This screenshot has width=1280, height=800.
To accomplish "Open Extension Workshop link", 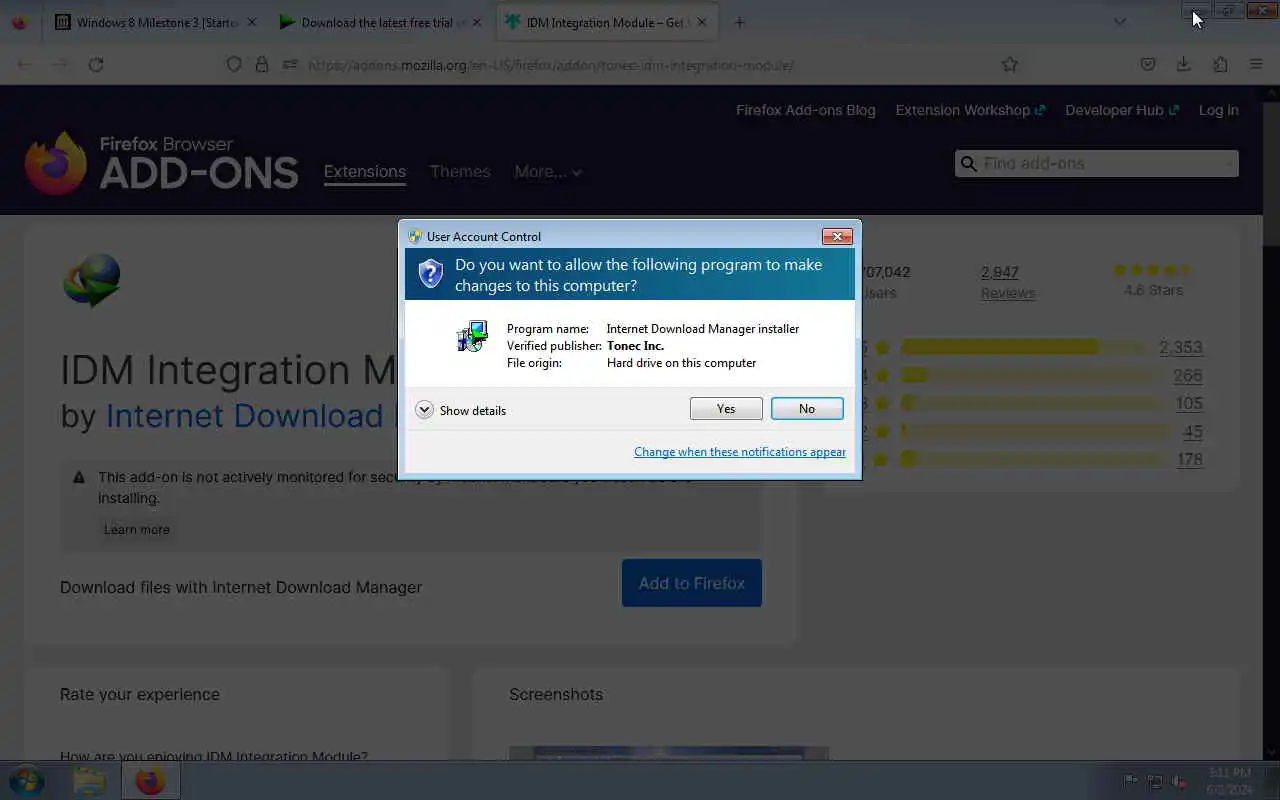I will click(x=970, y=110).
